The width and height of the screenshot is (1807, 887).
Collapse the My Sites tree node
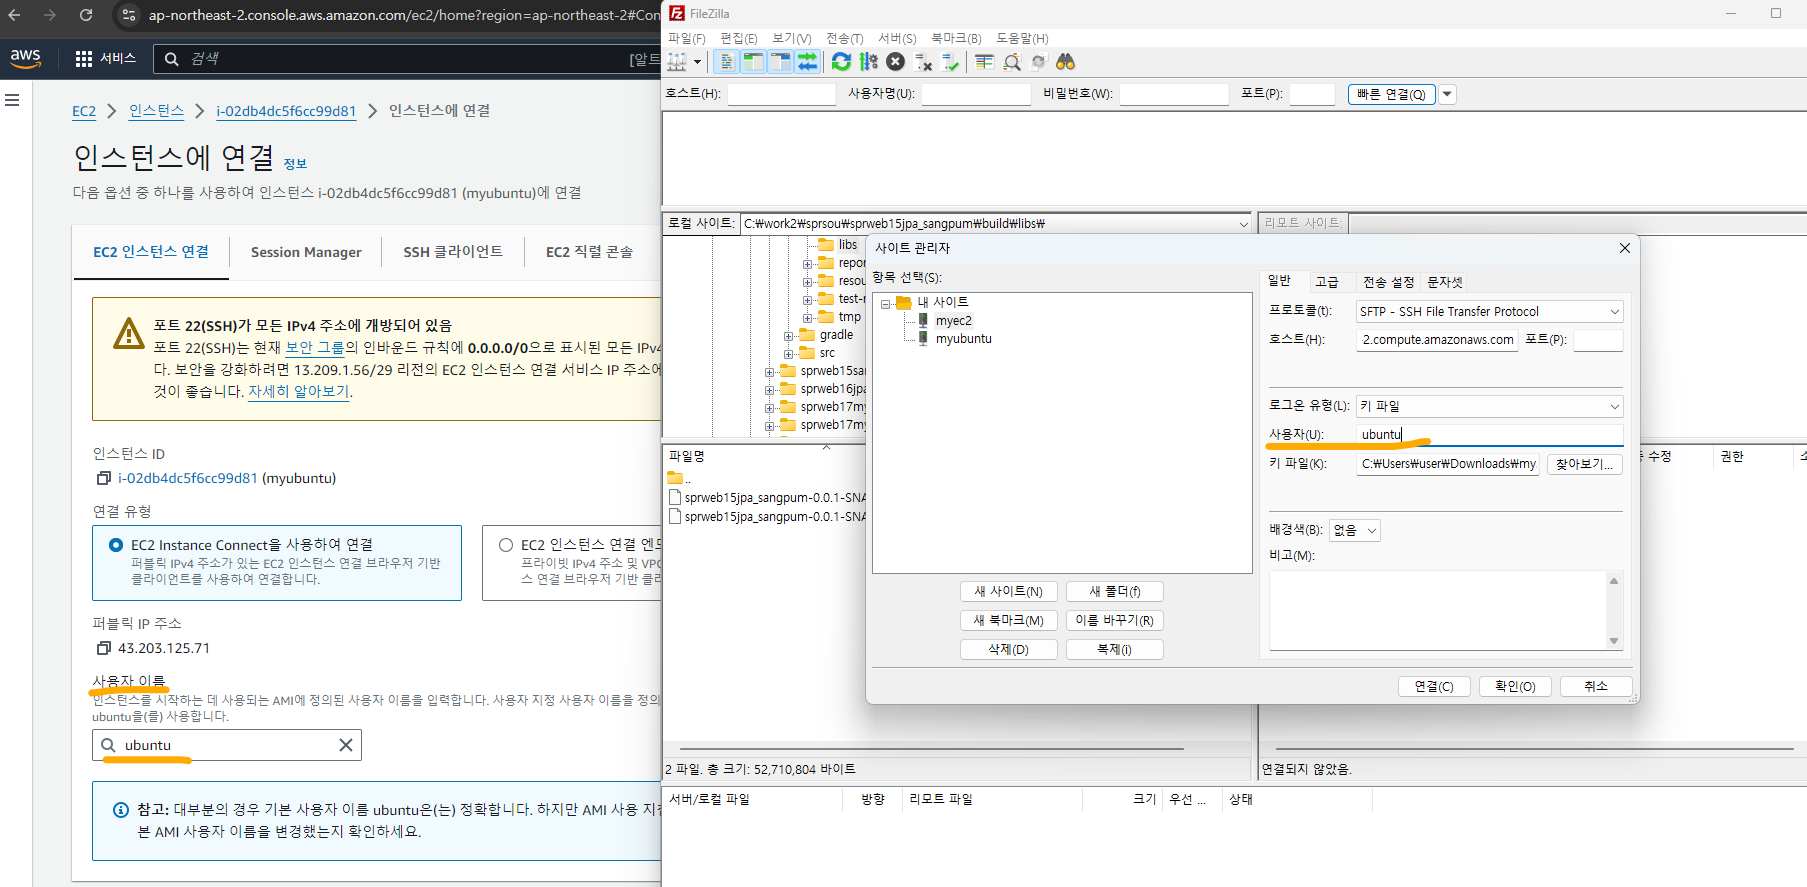885,303
